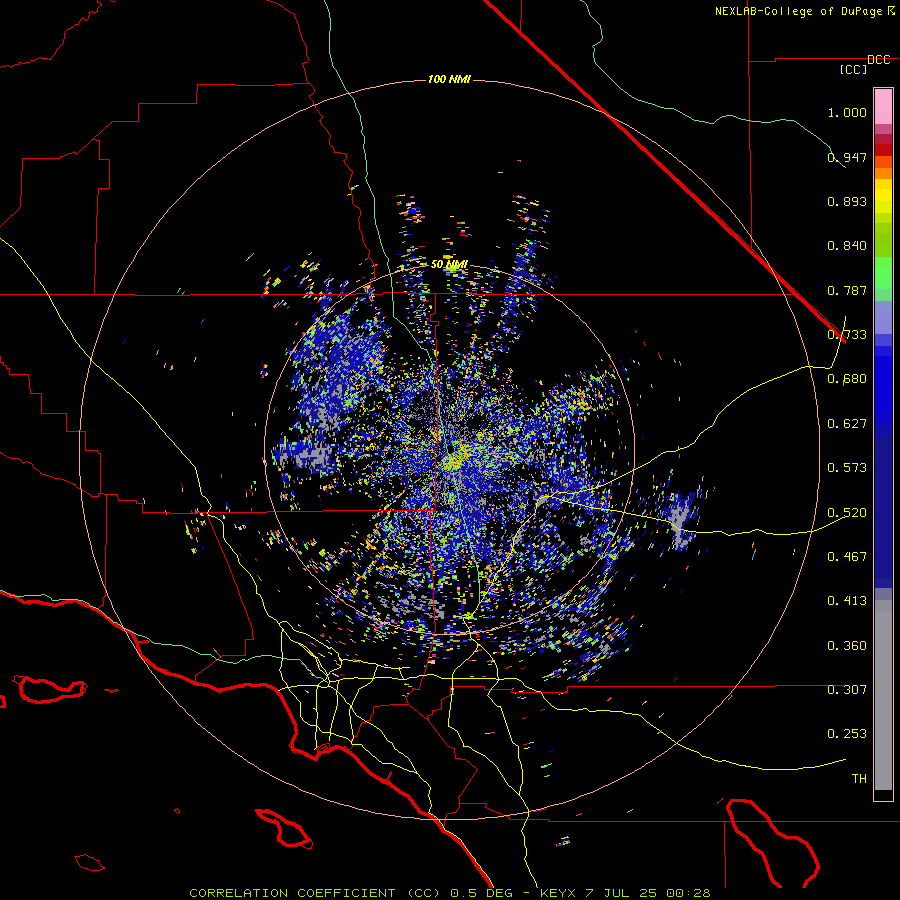This screenshot has width=900, height=900.
Task: Click the 0.360 color scale value
Action: coord(847,646)
